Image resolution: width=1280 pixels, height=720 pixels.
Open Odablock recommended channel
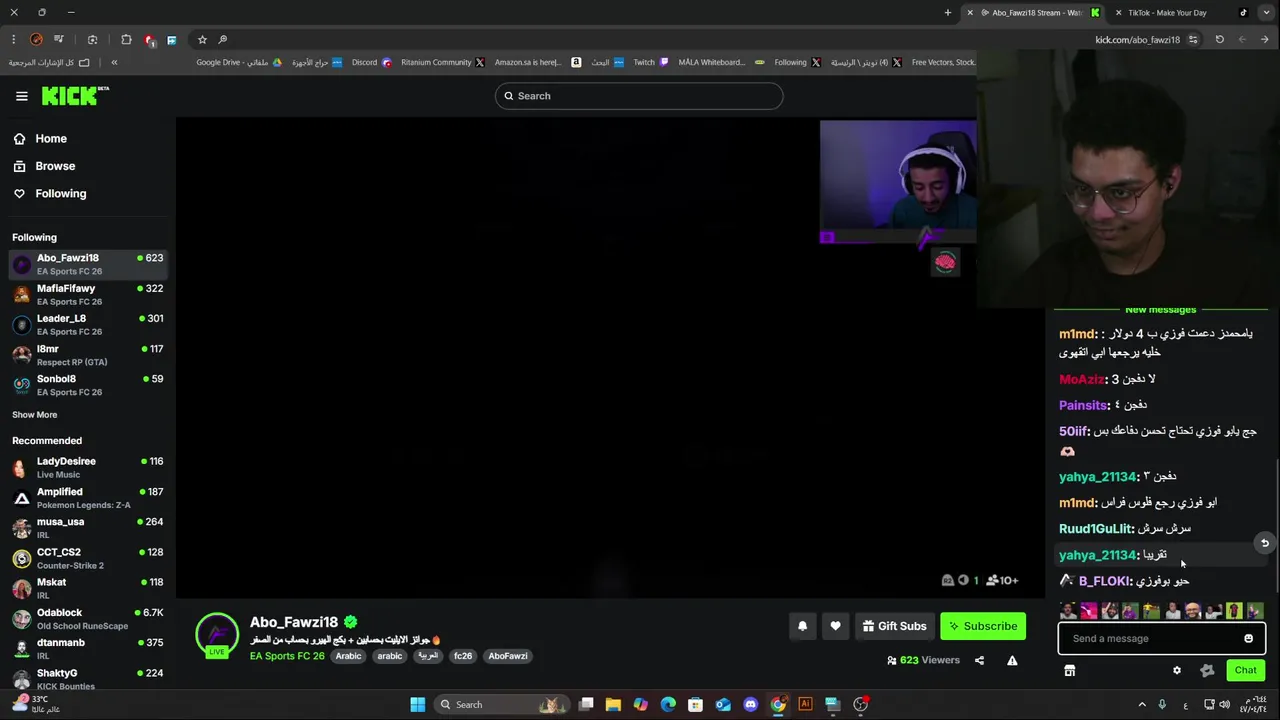(87, 618)
